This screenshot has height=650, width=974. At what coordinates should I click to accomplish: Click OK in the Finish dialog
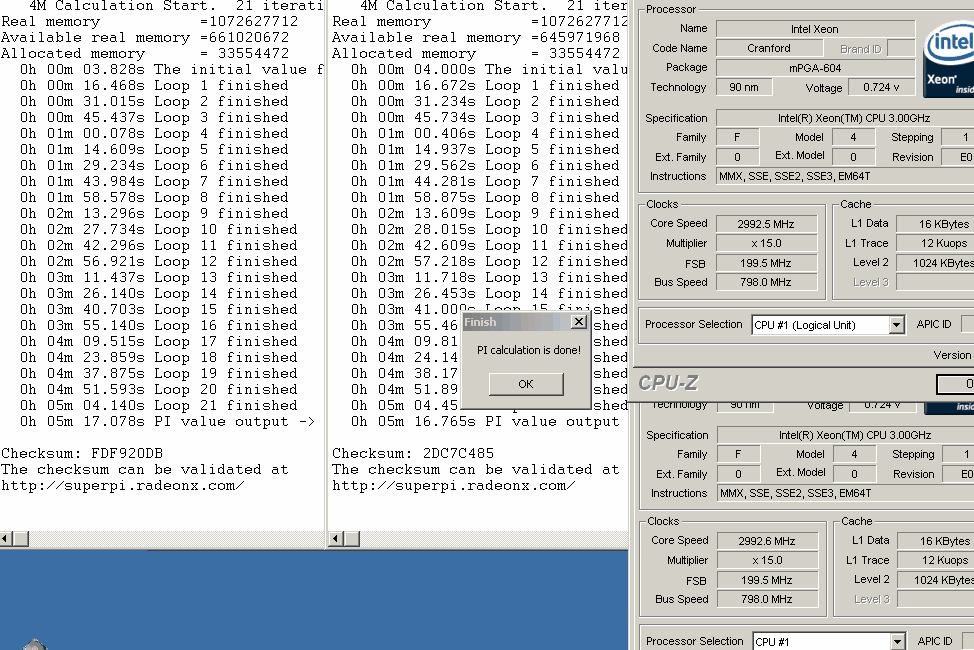pos(526,384)
